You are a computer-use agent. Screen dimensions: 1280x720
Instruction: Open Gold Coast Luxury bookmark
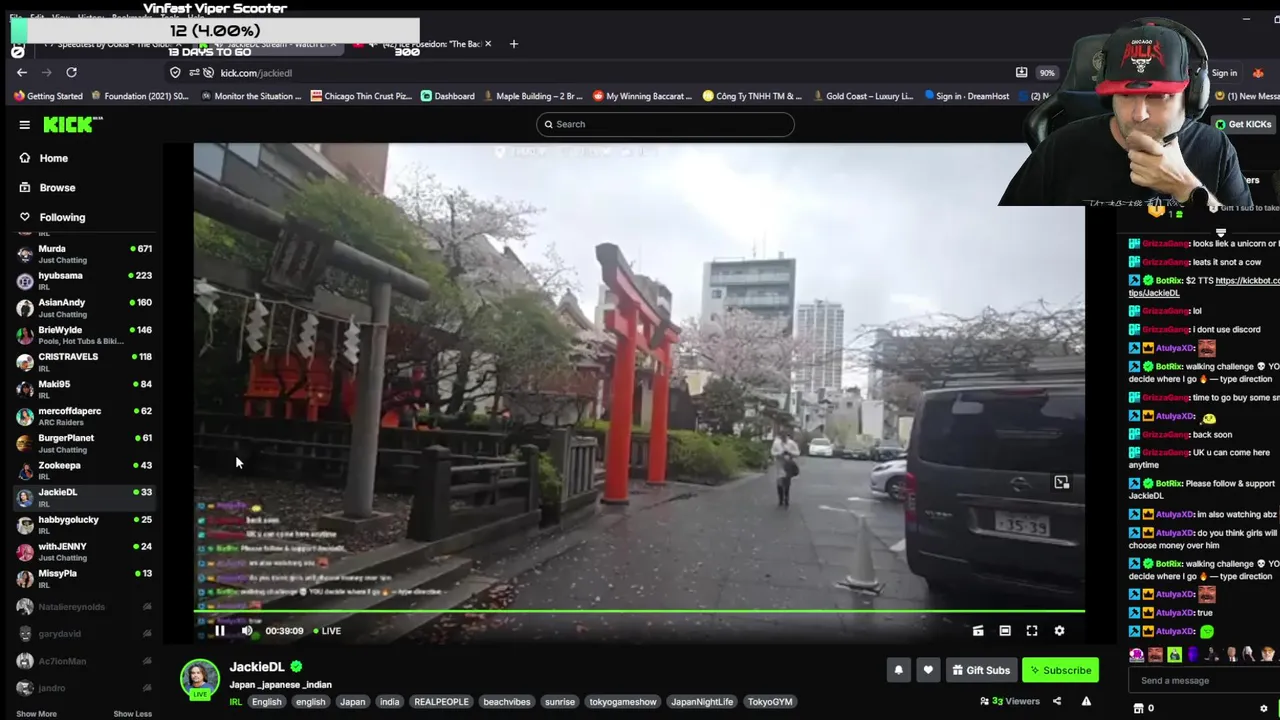coord(862,96)
